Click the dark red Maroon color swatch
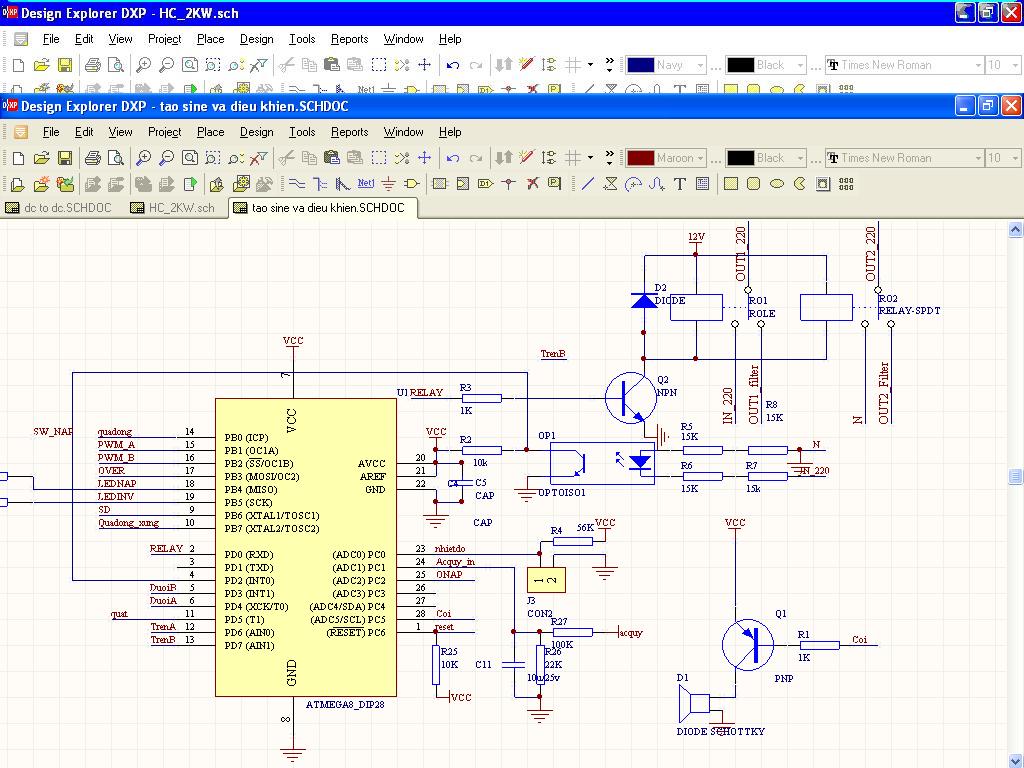Screen dimensions: 1024x768 [x=640, y=158]
